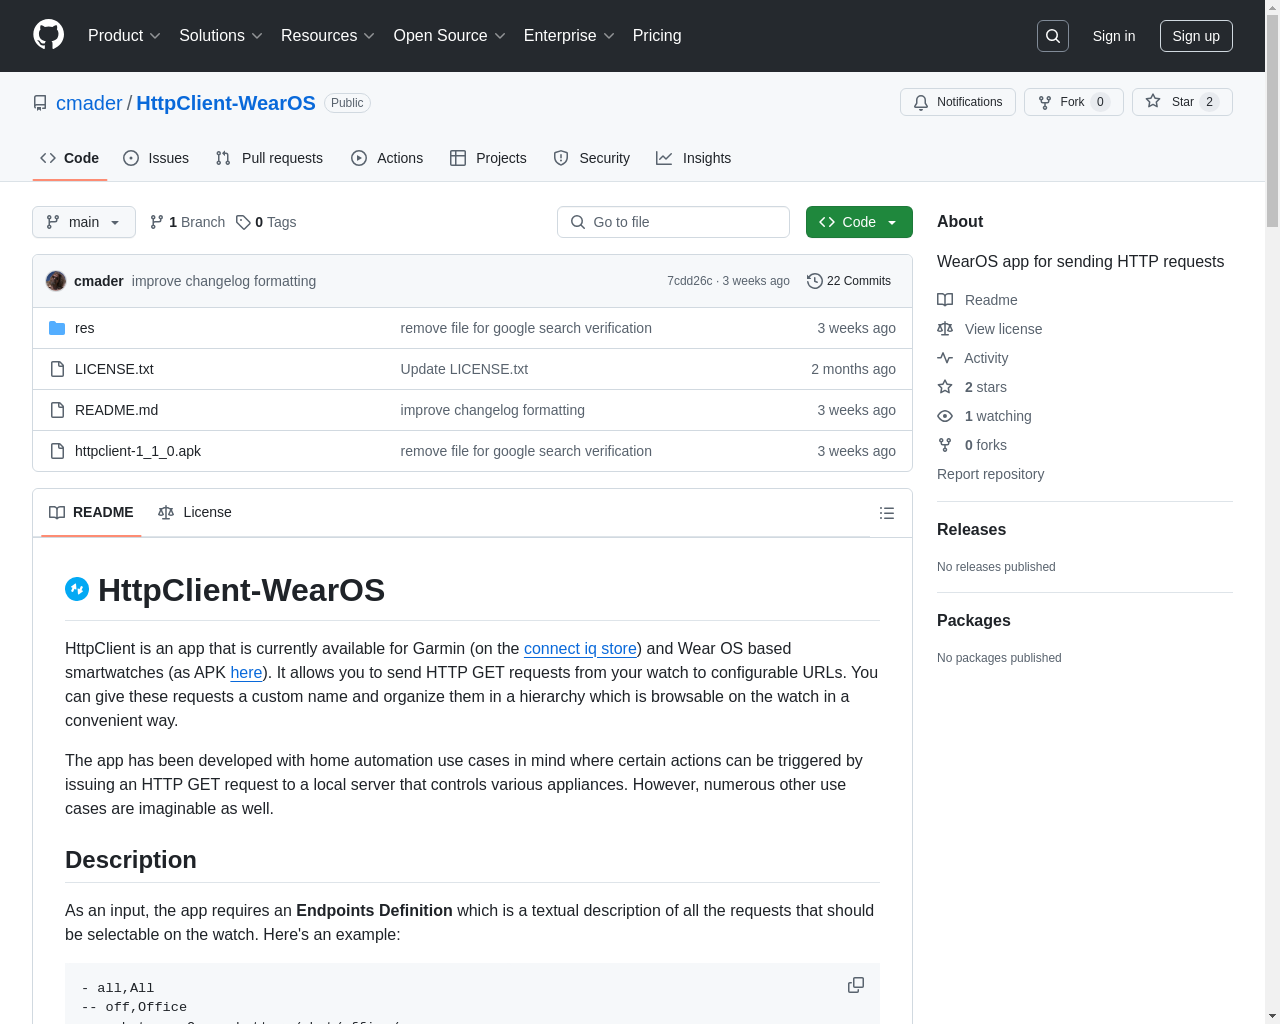
Task: Click cmader's avatar in commit row
Action: (x=56, y=281)
